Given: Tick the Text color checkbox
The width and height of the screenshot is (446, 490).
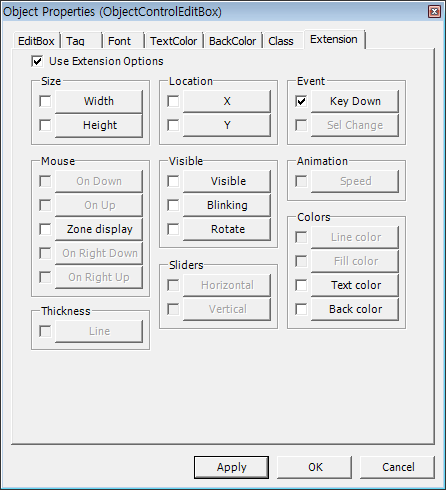Looking at the screenshot, I should pyautogui.click(x=301, y=285).
